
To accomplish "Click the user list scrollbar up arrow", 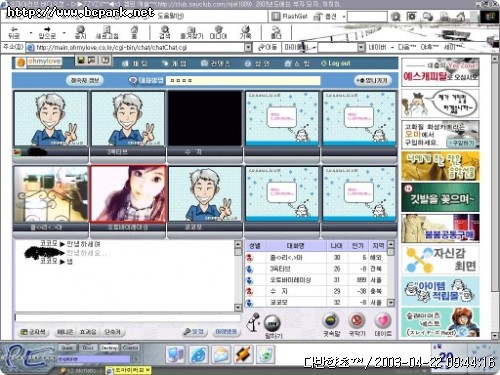I will point(391,244).
